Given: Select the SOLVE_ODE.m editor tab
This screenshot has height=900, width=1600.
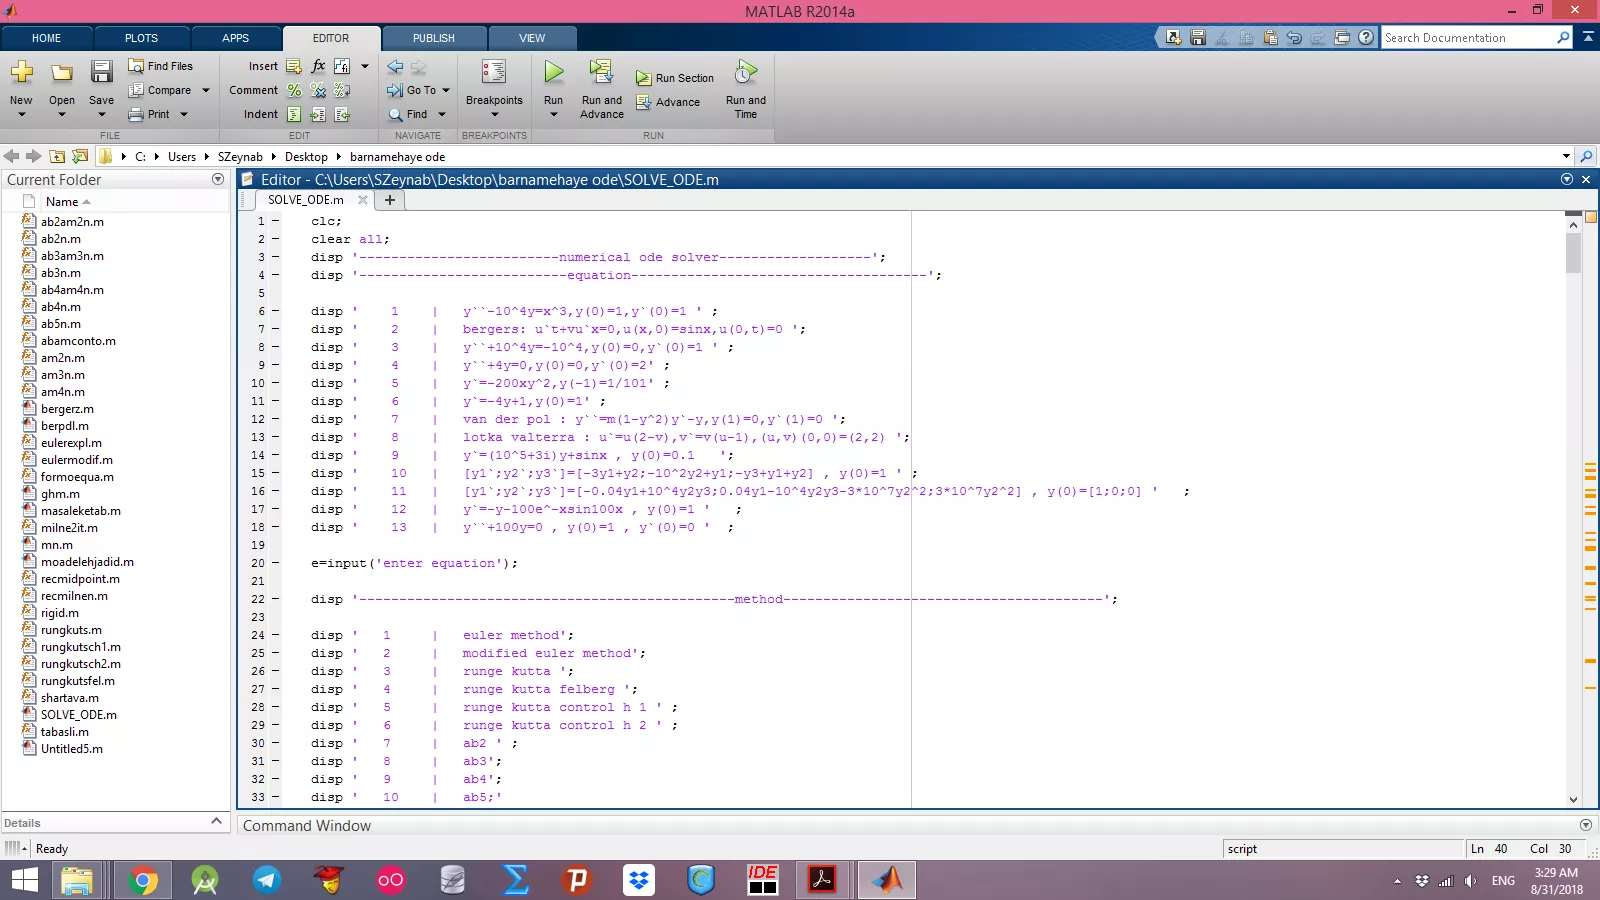Looking at the screenshot, I should 306,200.
